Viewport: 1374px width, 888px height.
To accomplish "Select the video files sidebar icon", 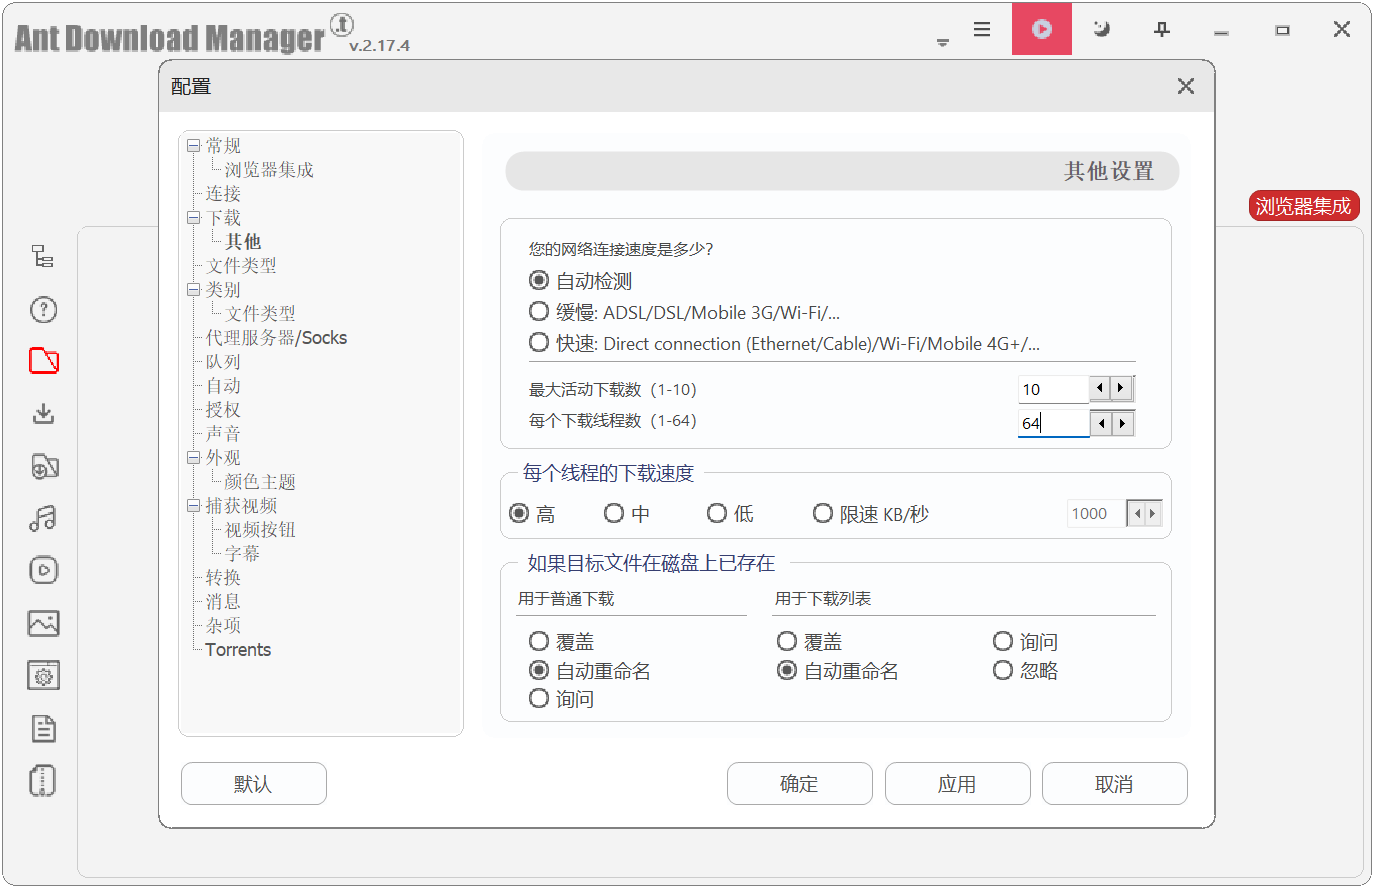I will (x=44, y=466).
